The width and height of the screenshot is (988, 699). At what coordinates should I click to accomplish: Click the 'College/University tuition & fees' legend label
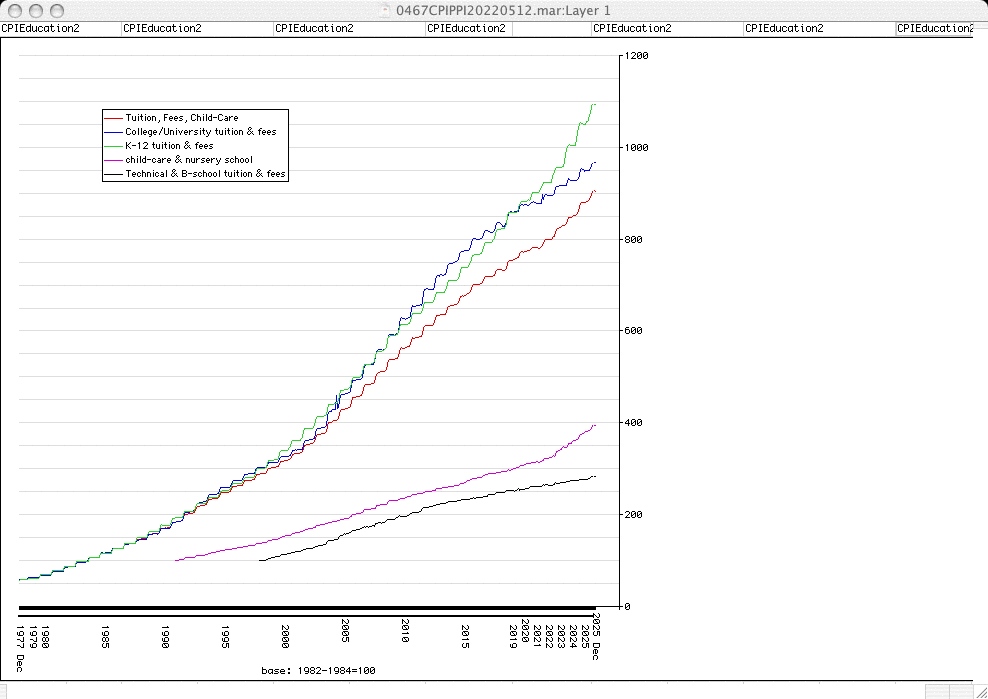tap(200, 132)
